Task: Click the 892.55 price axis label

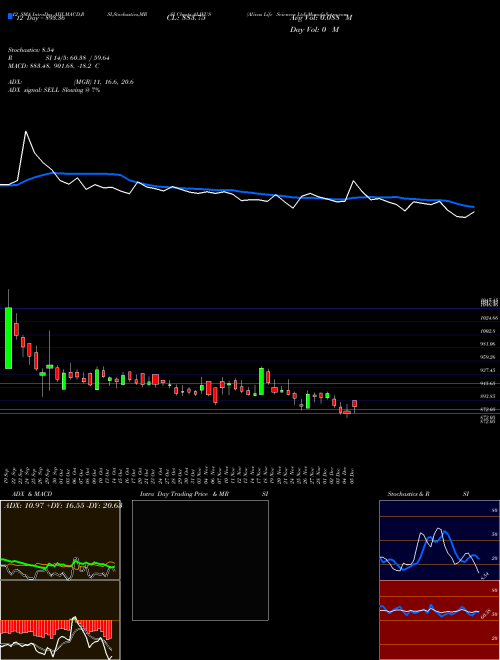Action: [490, 396]
